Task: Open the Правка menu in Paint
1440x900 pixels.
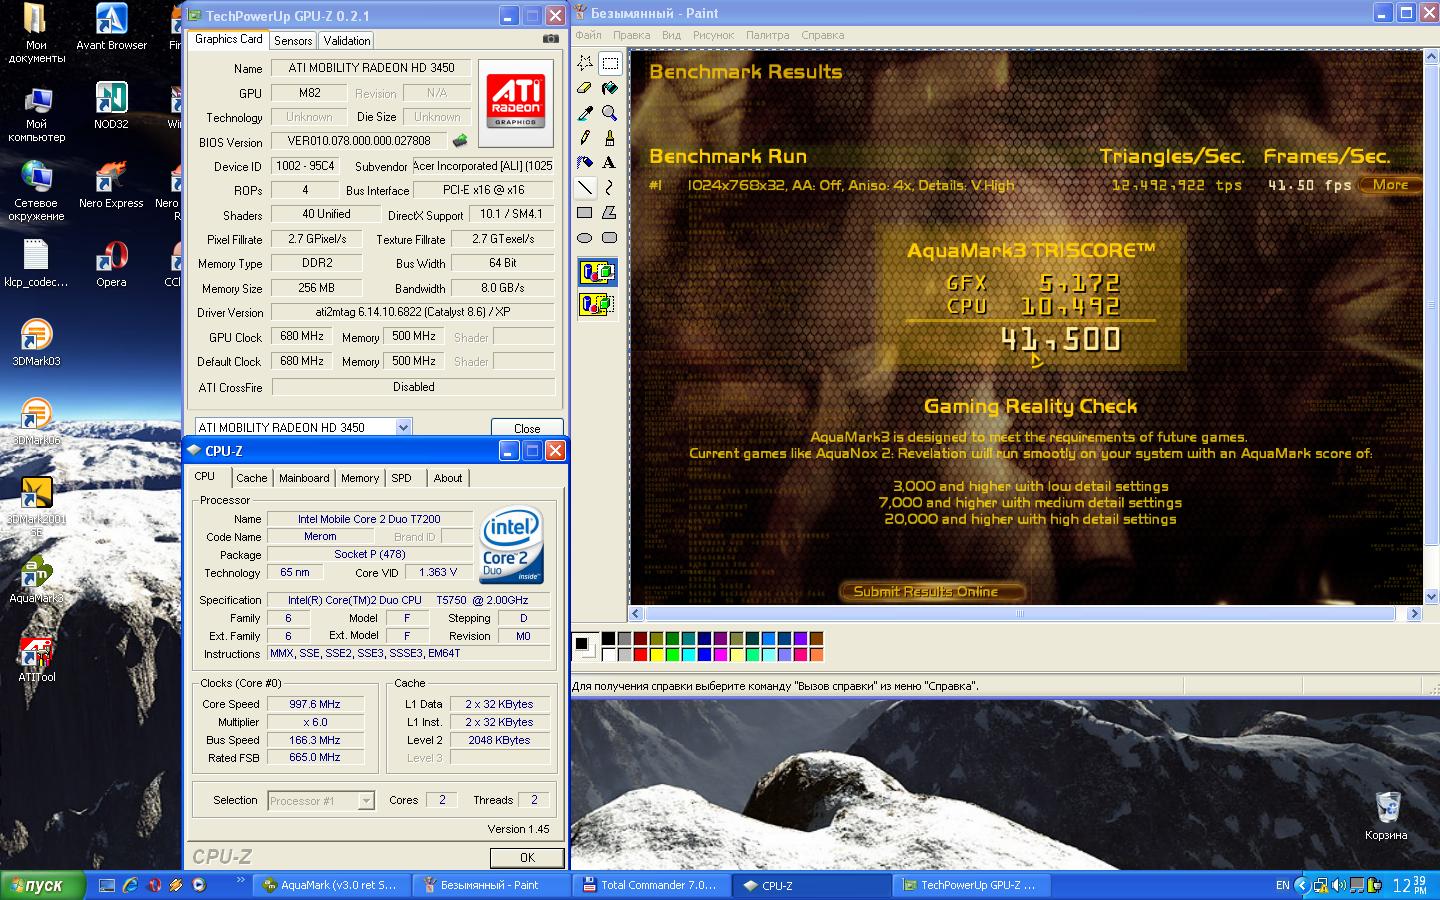Action: 631,35
